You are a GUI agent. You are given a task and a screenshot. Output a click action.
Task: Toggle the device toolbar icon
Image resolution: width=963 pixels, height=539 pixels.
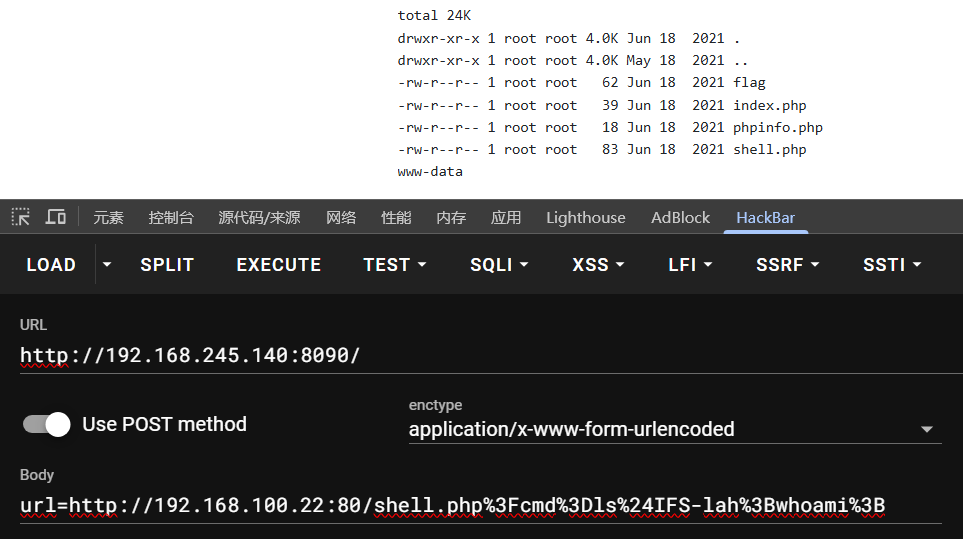[x=56, y=217]
